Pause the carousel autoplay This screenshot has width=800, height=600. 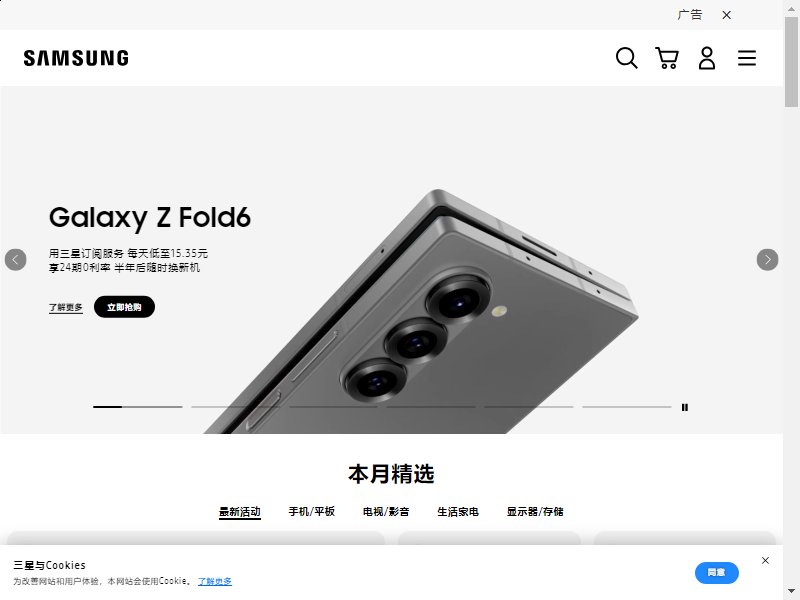(685, 407)
